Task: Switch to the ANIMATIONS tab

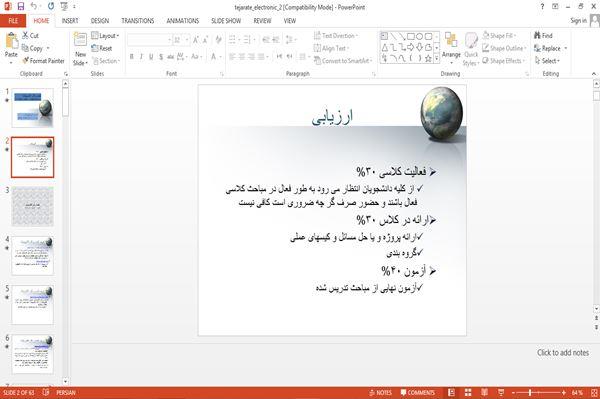Action: (183, 21)
